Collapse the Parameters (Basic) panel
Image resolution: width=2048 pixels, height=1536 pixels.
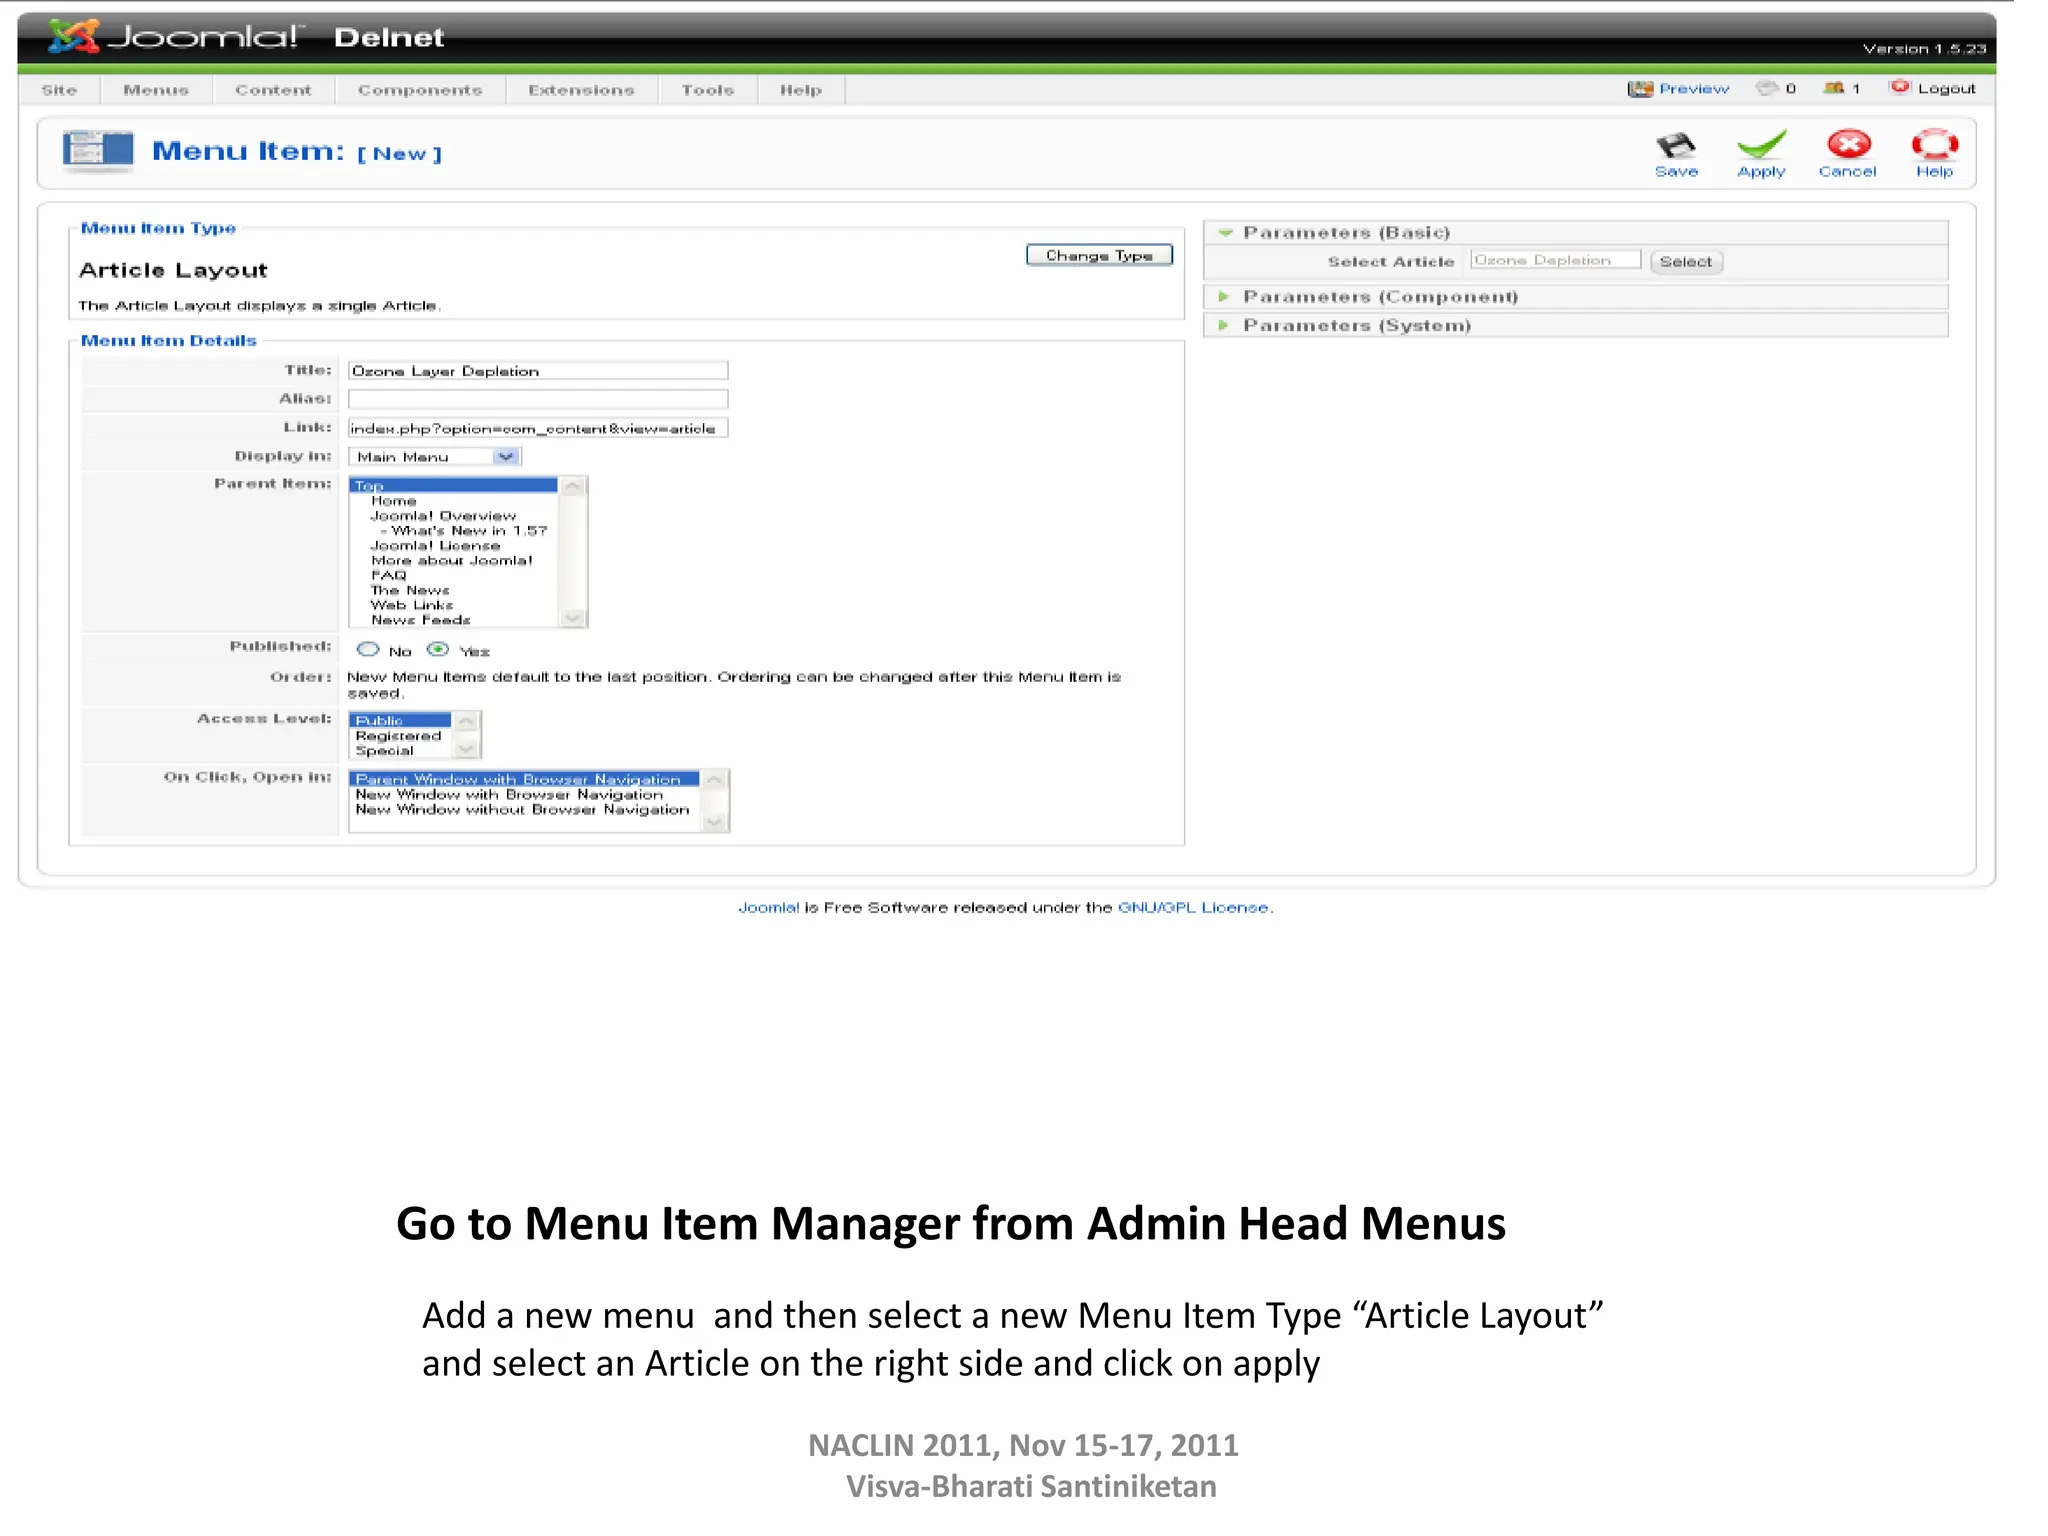point(1225,232)
